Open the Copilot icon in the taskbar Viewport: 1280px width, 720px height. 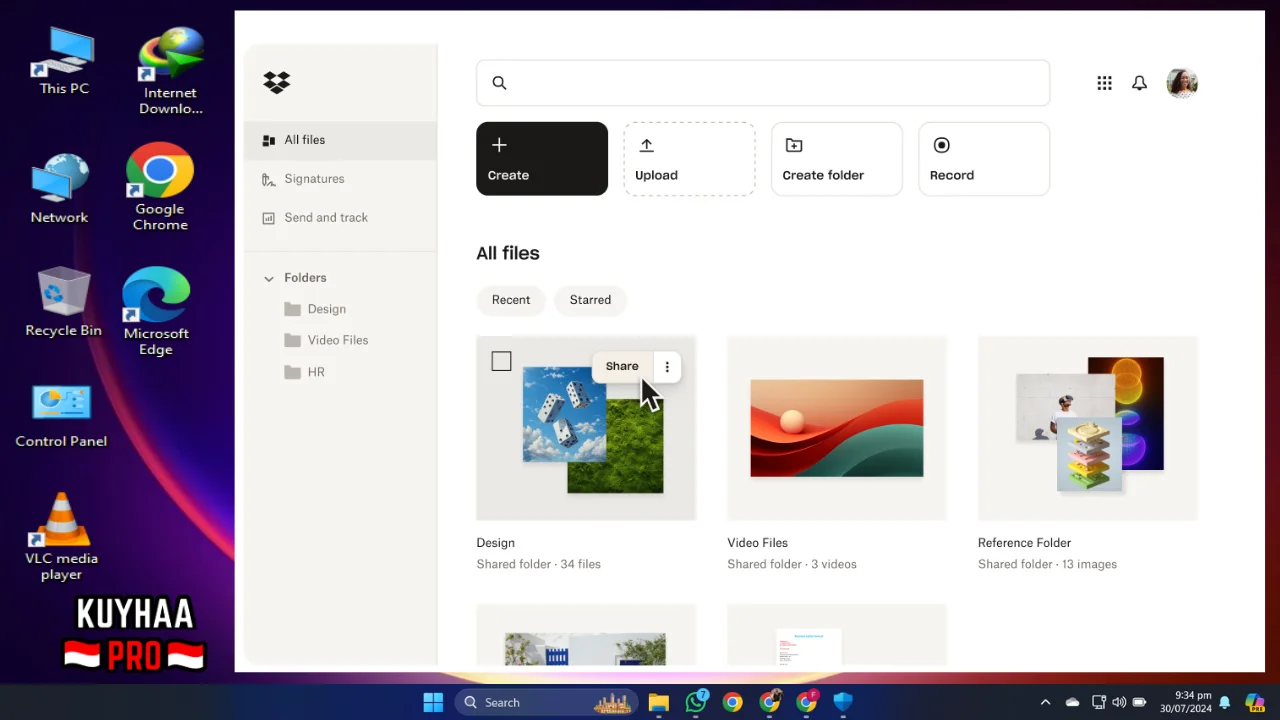[1254, 702]
